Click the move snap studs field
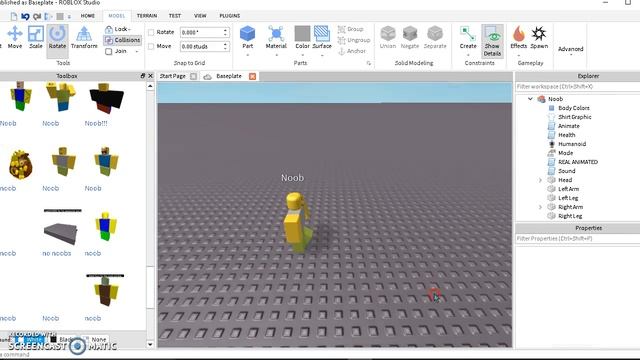This screenshot has width=640, height=360. point(202,47)
